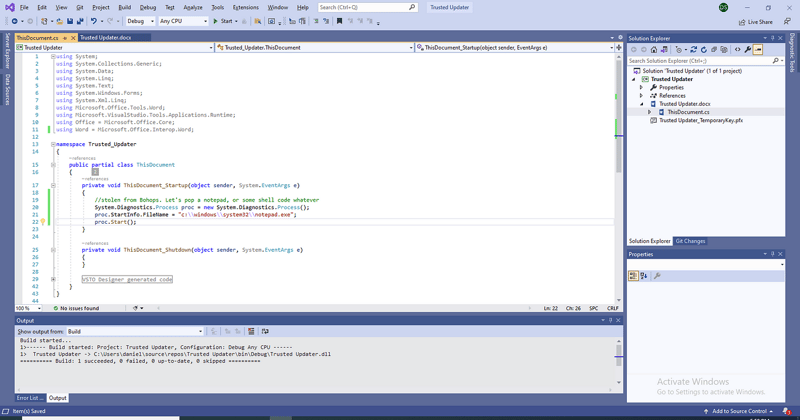This screenshot has width=800, height=420.
Task: Open the Show output from Build dropdown
Action: 135,332
